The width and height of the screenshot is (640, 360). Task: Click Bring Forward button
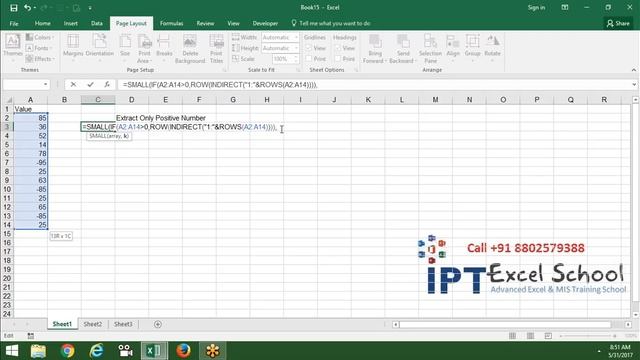pyautogui.click(x=375, y=48)
